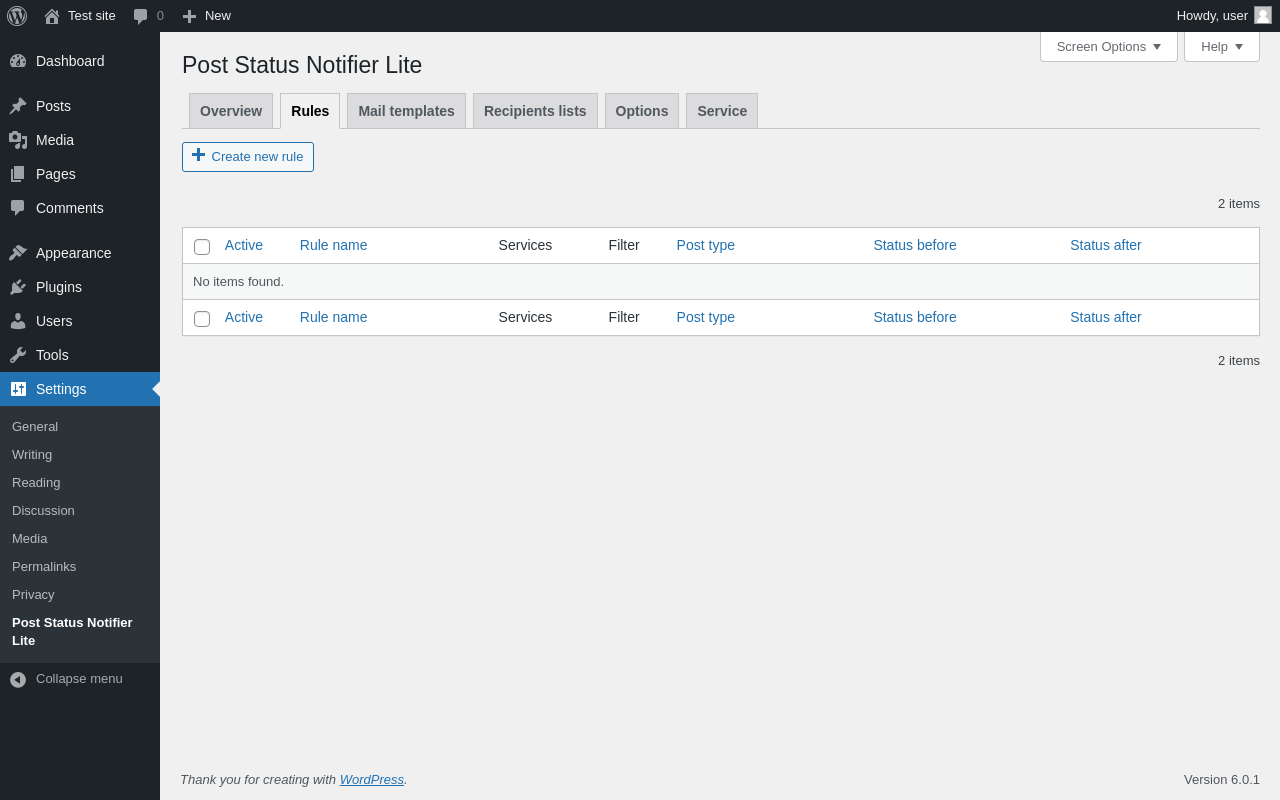The width and height of the screenshot is (1280, 800).
Task: Sort by Post type in header row
Action: tap(706, 245)
